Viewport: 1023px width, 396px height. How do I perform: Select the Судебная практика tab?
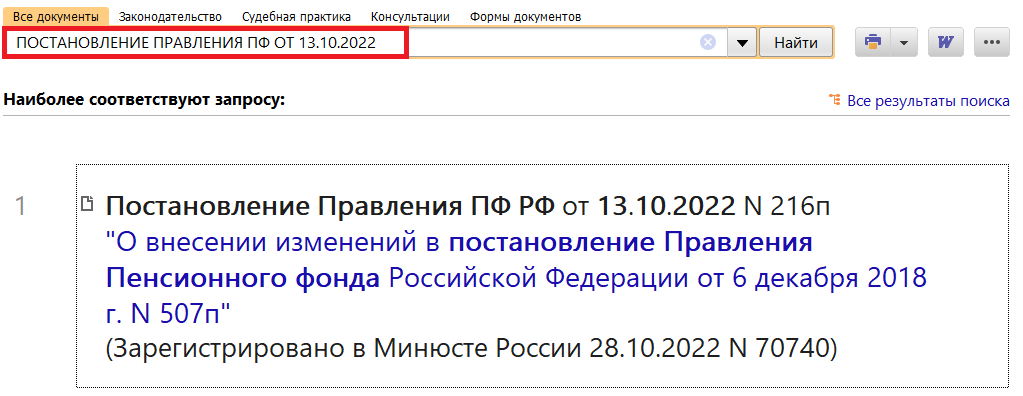click(296, 17)
